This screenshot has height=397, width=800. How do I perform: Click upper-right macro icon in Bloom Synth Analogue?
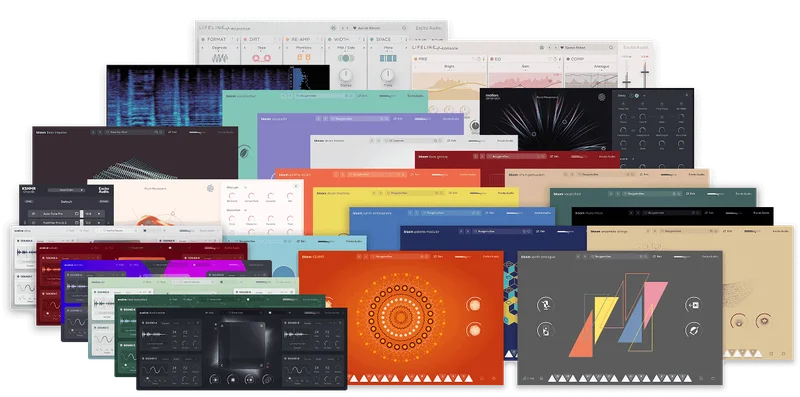tap(693, 305)
